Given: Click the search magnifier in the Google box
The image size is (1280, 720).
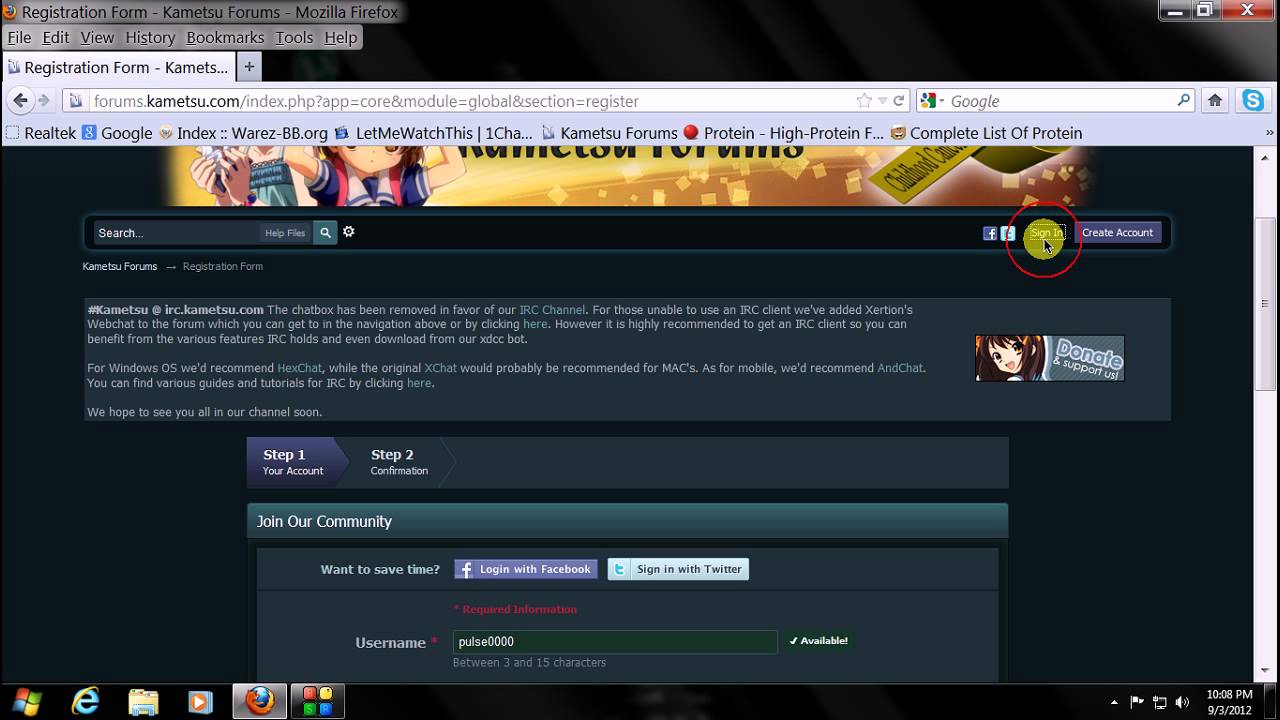Looking at the screenshot, I should (x=1184, y=100).
